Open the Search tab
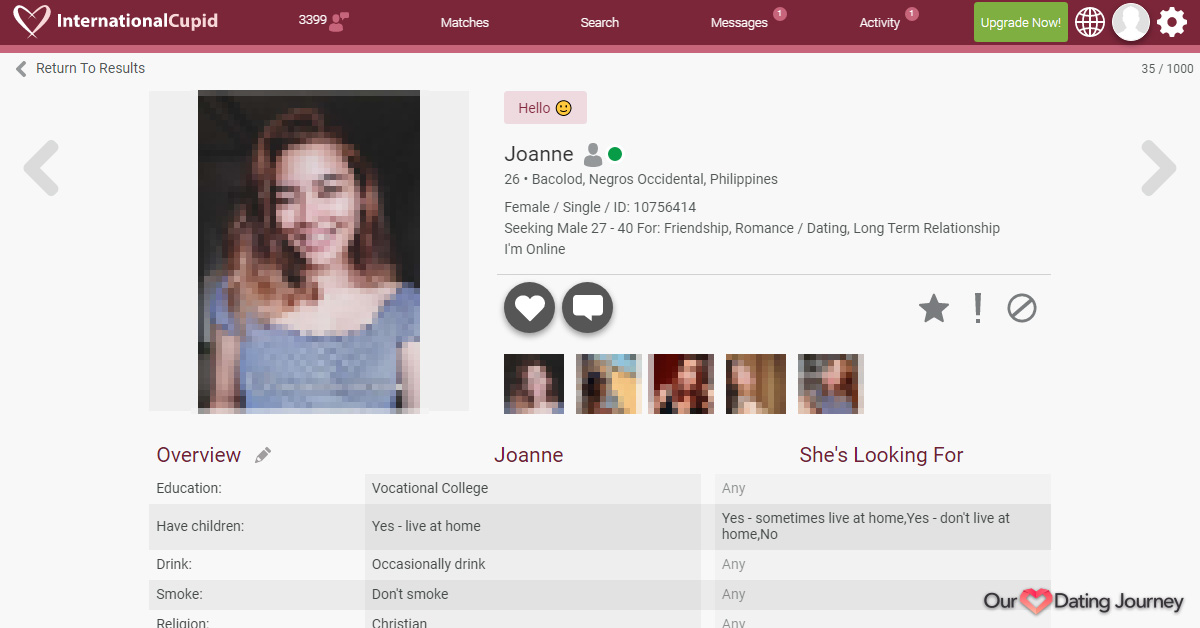This screenshot has height=628, width=1200. tap(600, 22)
